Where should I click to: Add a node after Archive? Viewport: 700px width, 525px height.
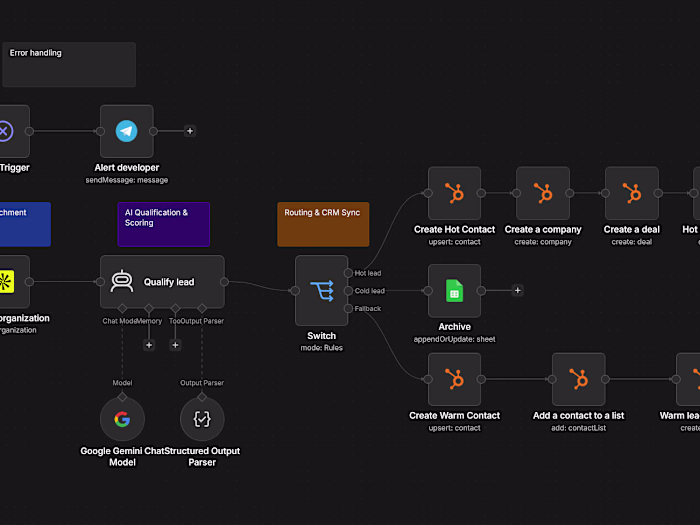click(x=517, y=291)
